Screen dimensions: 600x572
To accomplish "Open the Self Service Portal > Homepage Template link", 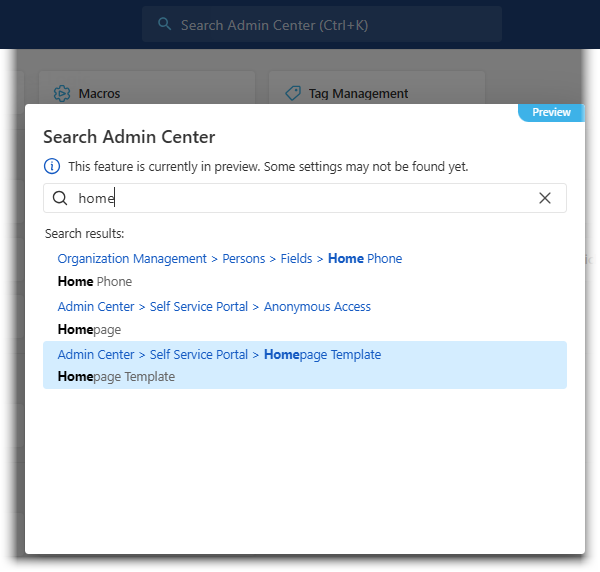I will click(x=219, y=354).
